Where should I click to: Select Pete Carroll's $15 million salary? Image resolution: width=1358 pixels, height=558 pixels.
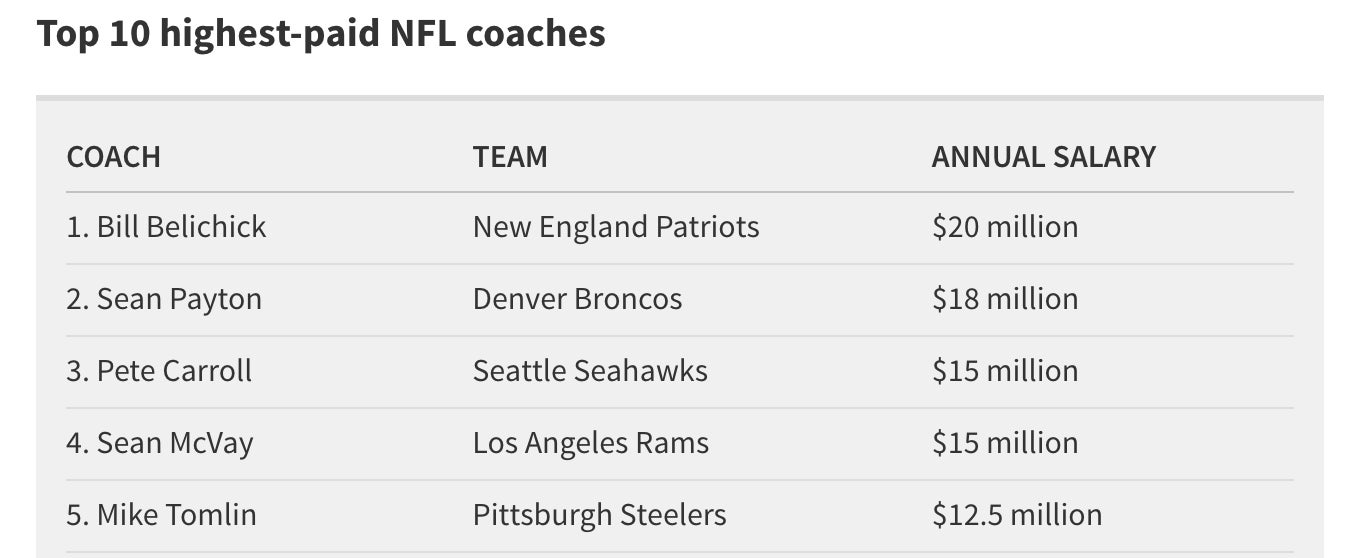[1005, 371]
